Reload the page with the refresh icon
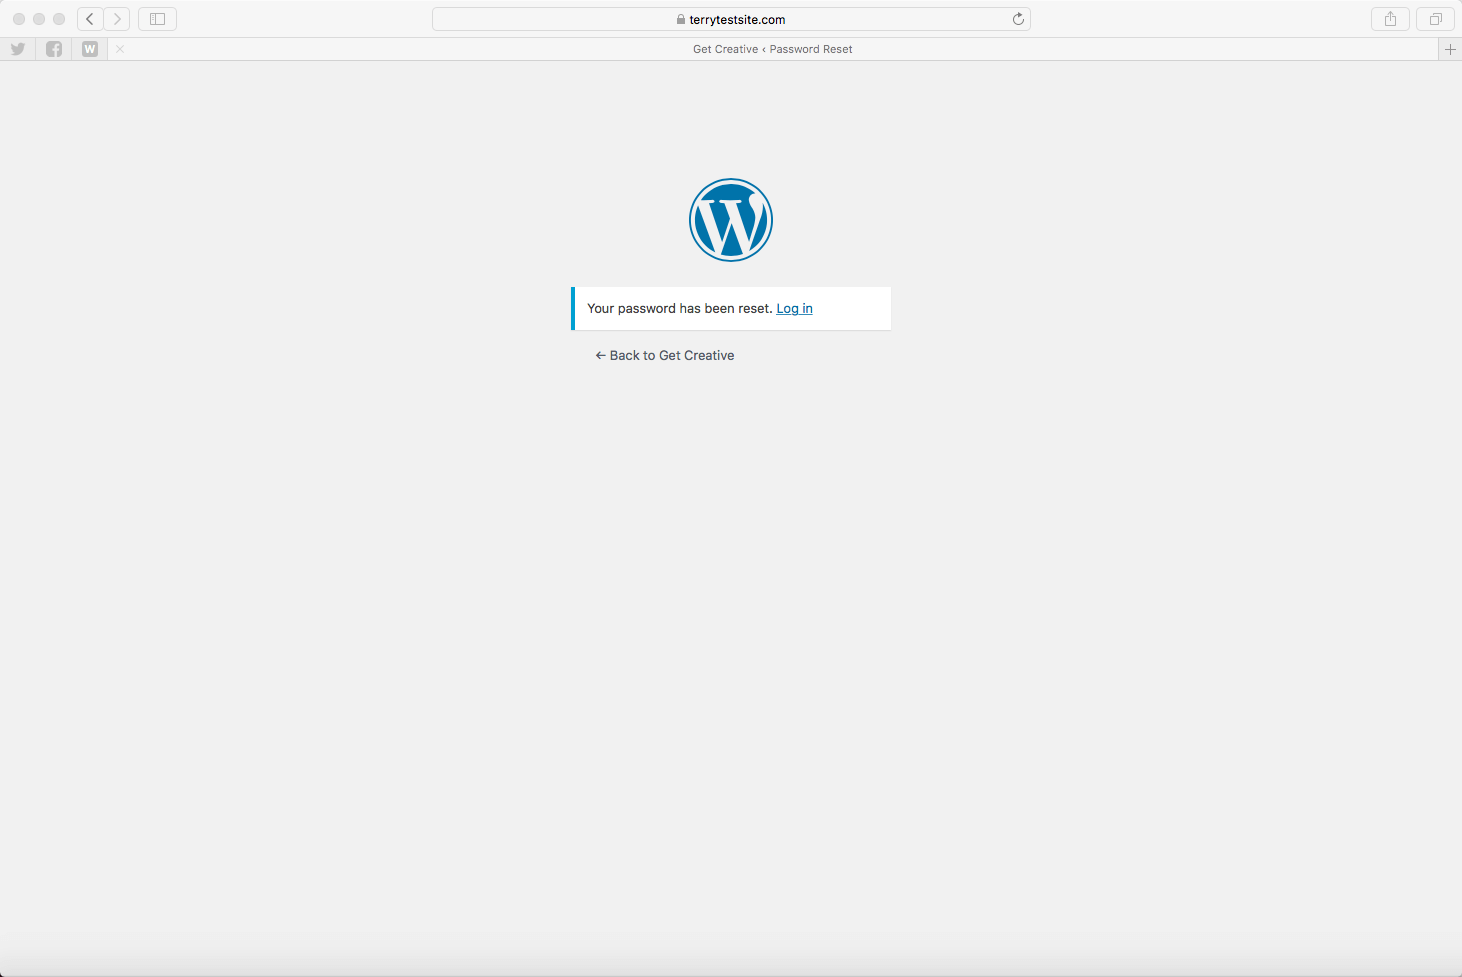The width and height of the screenshot is (1462, 977). point(1018,19)
